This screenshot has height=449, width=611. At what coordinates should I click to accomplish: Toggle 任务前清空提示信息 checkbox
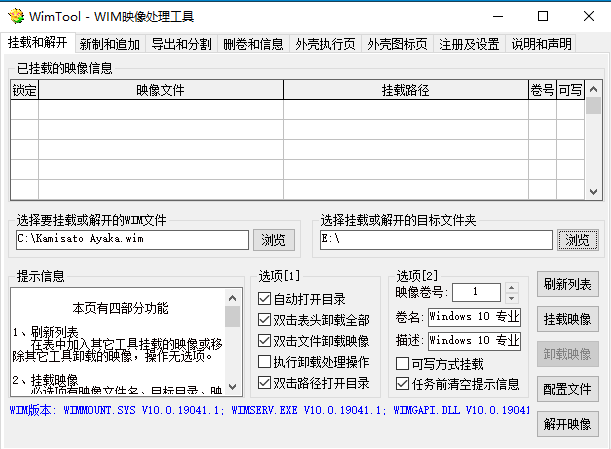pyautogui.click(x=458, y=384)
